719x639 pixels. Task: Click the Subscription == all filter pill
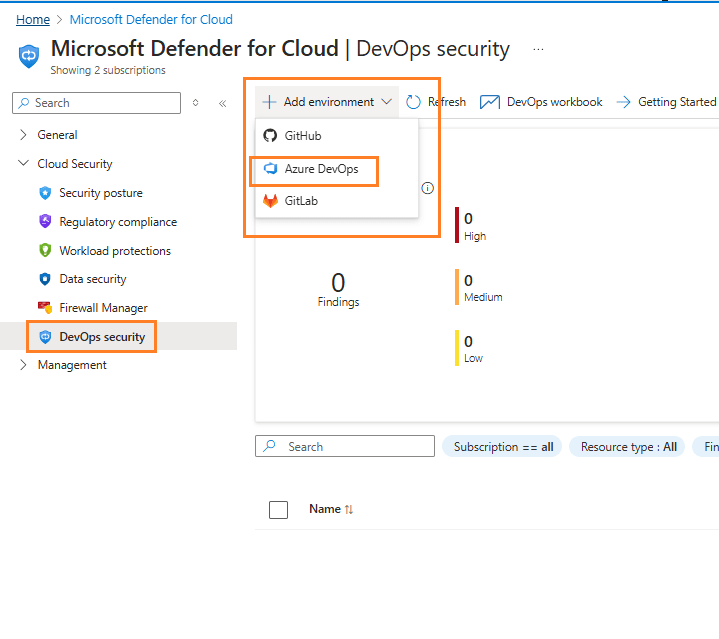[503, 447]
